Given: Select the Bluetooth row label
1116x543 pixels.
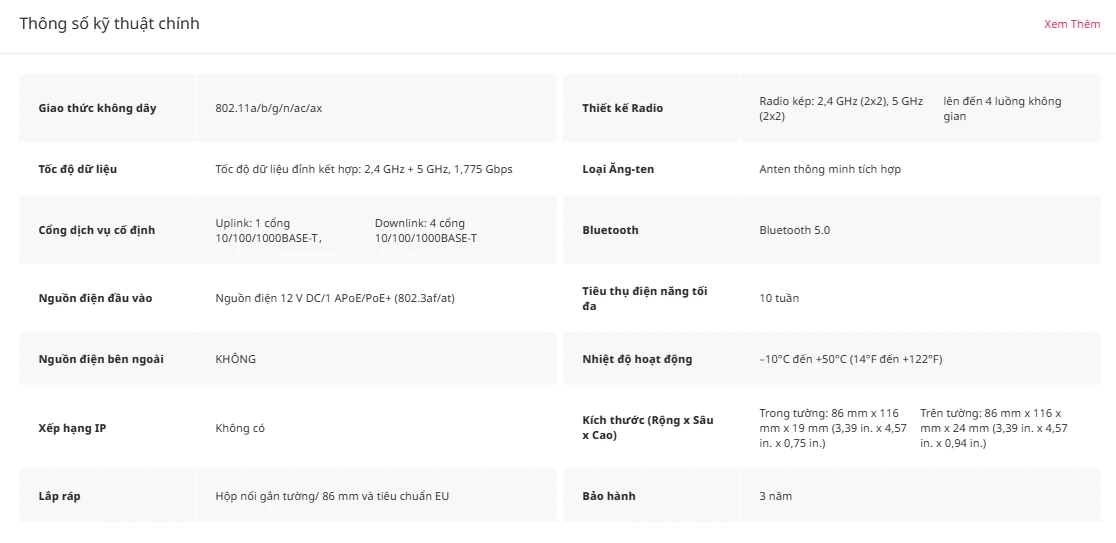Looking at the screenshot, I should click(x=611, y=231).
